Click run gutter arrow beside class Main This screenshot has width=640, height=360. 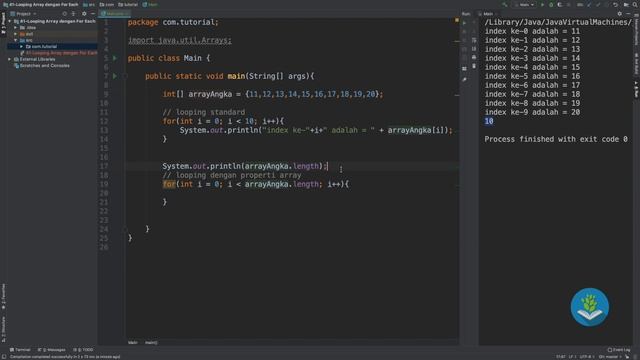pyautogui.click(x=115, y=58)
